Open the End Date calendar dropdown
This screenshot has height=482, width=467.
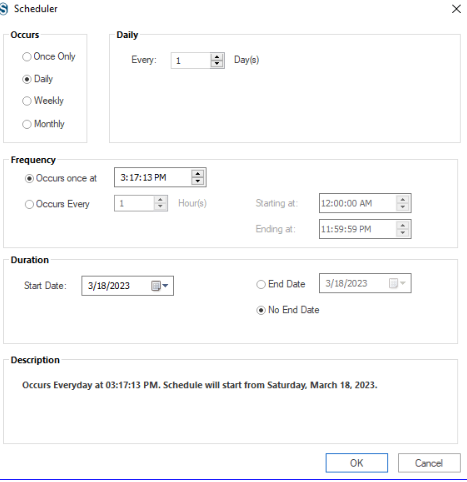(x=397, y=283)
